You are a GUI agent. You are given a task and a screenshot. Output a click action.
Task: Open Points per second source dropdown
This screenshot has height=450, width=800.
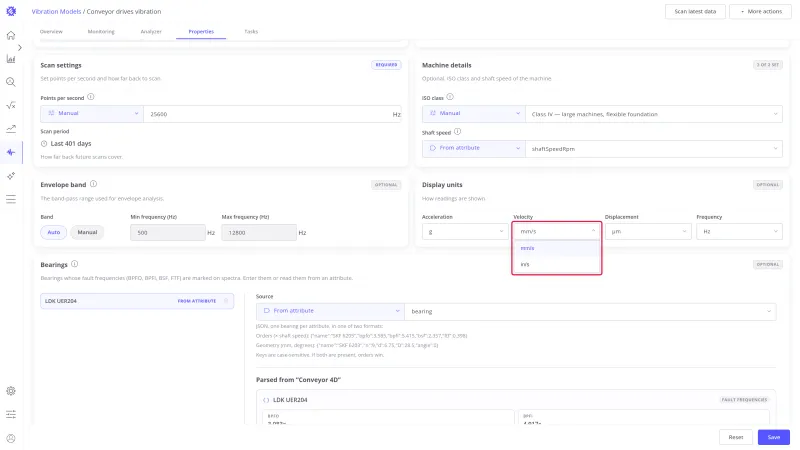click(92, 114)
